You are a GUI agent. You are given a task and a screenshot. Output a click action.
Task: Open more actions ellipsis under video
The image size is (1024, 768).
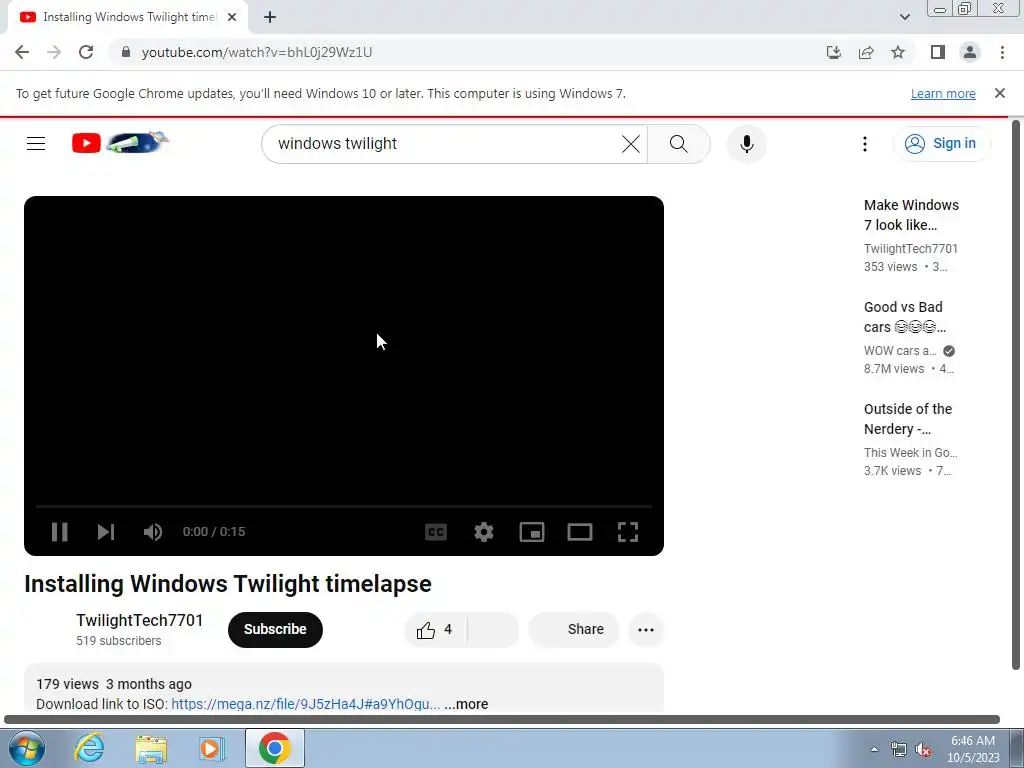[646, 630]
